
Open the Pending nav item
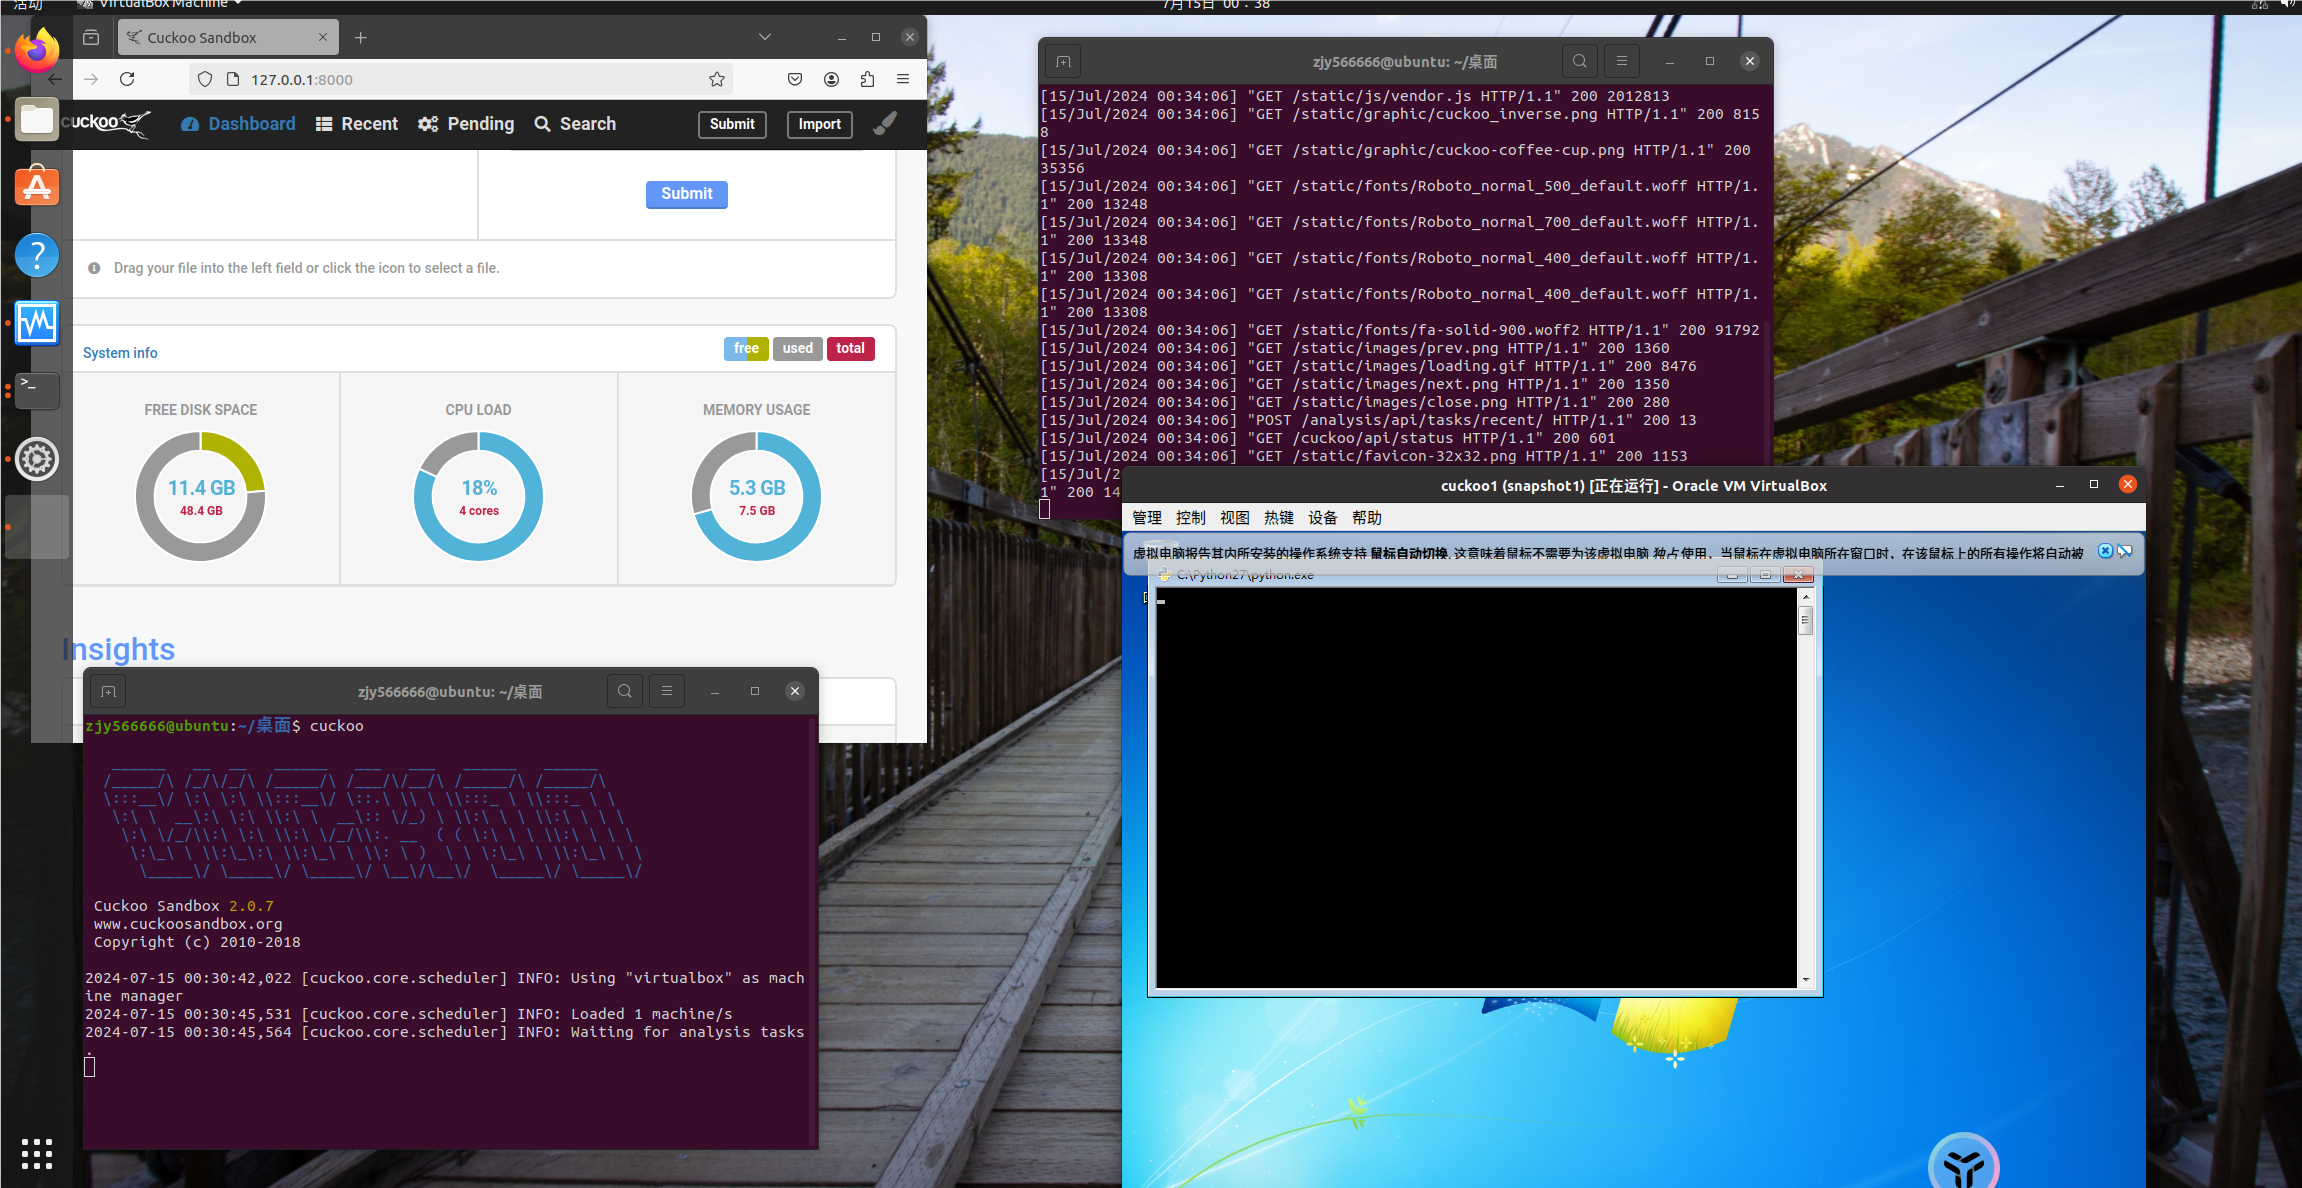(x=466, y=124)
